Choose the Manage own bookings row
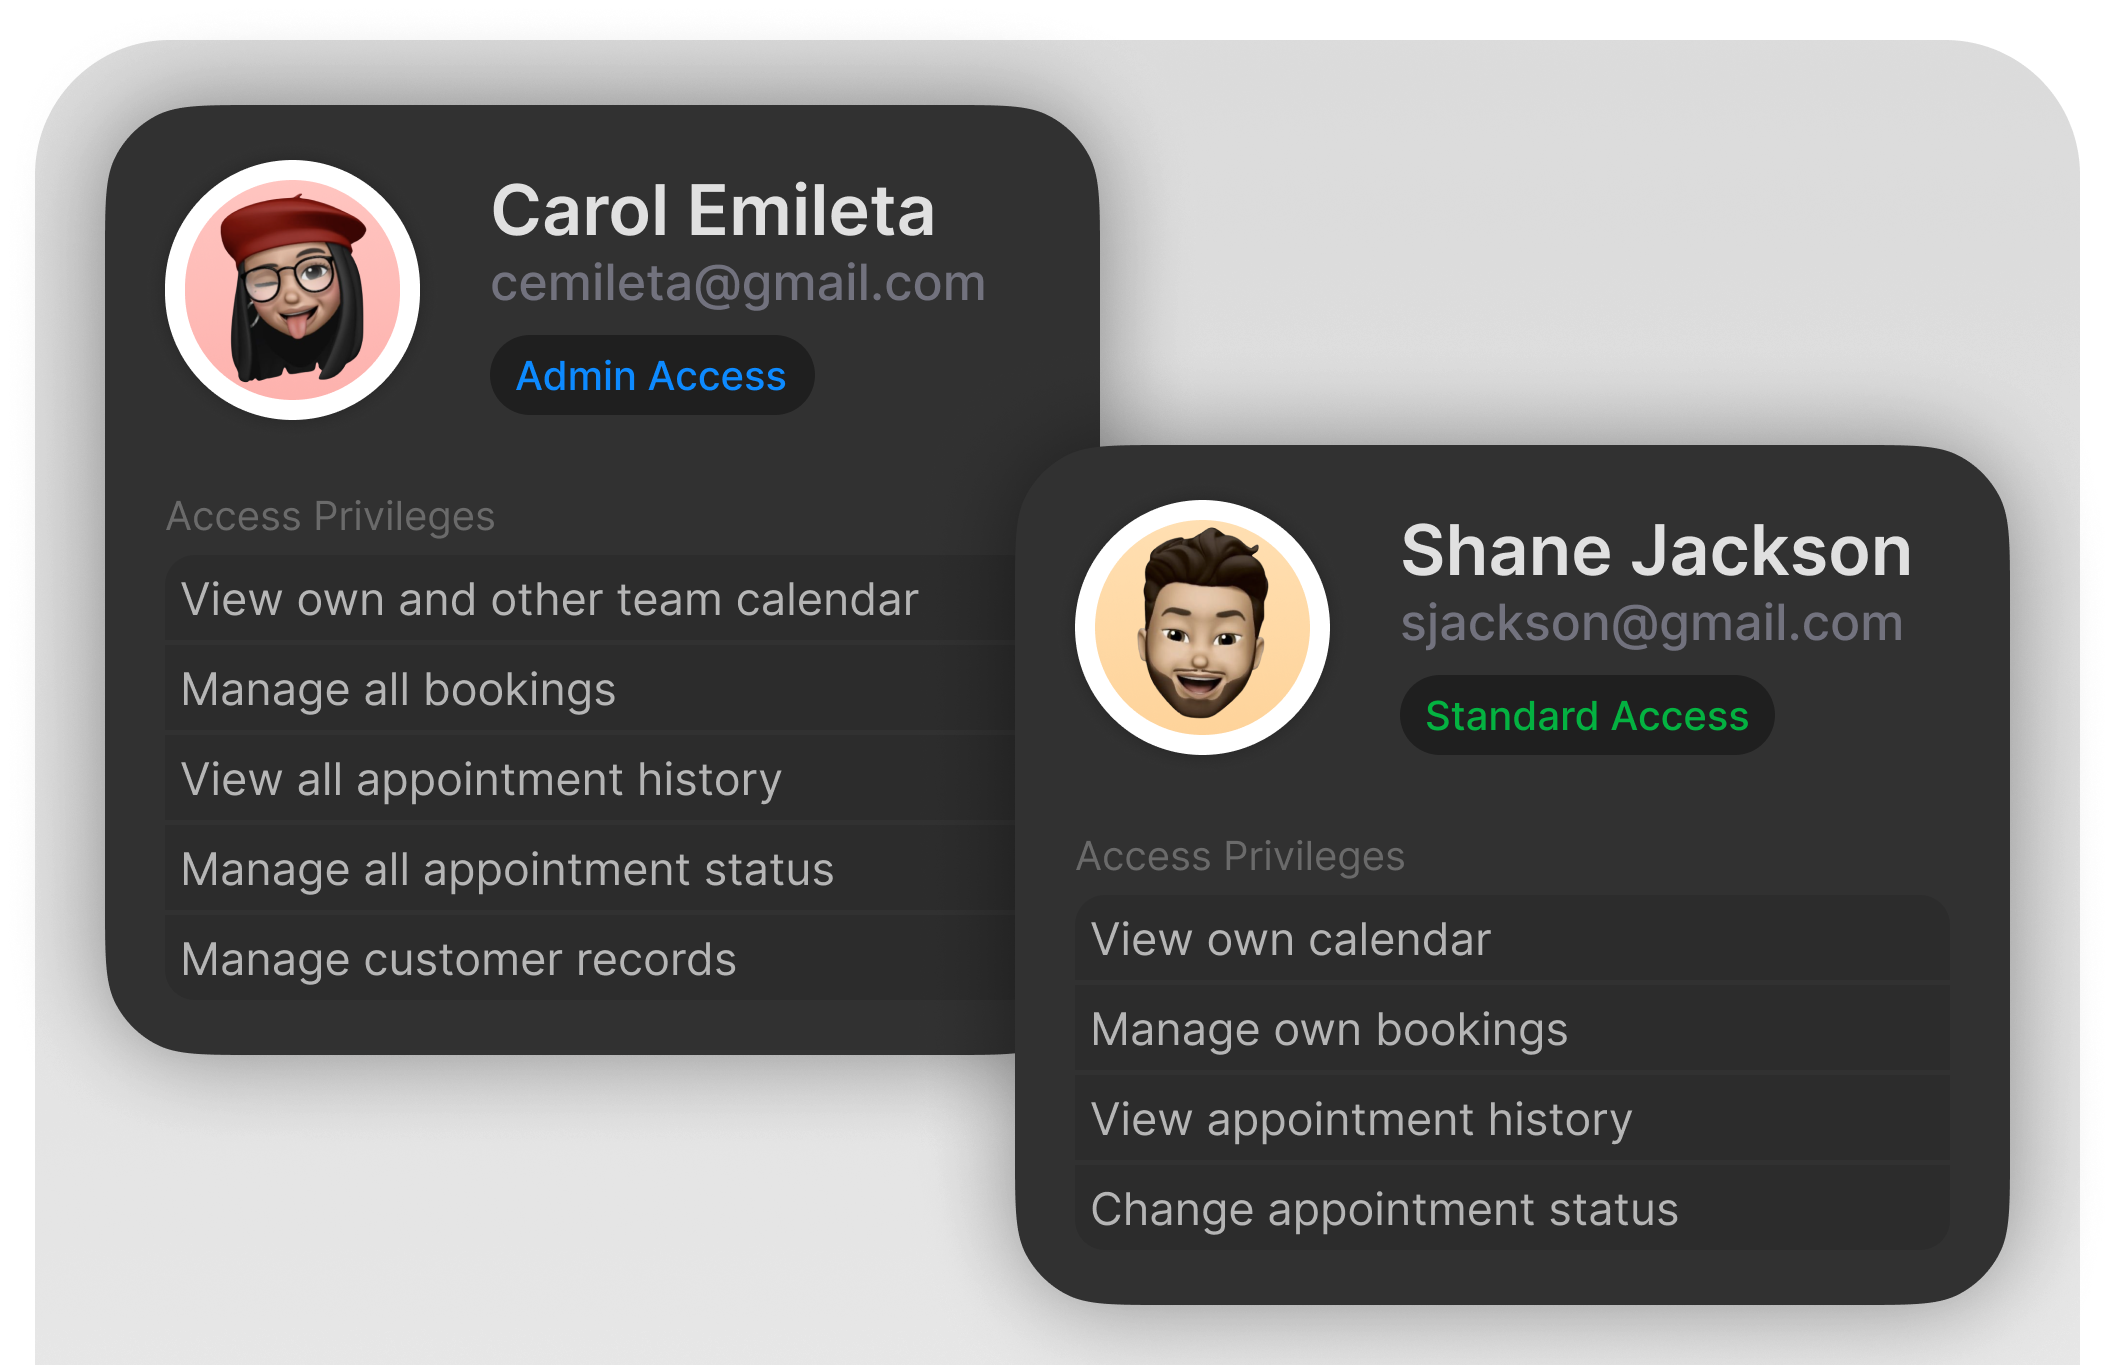The image size is (2115, 1365). pos(1512,1029)
